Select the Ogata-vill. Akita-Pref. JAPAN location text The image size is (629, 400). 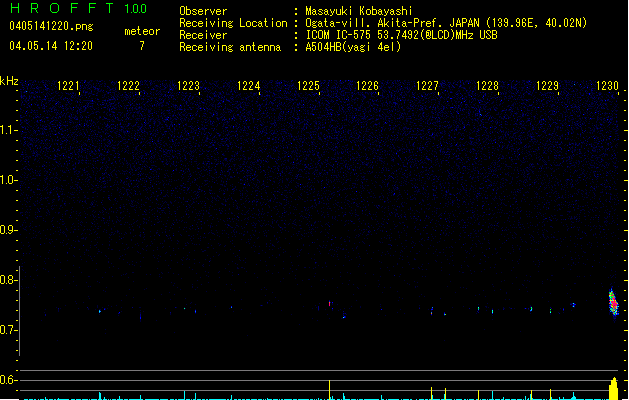446,23
